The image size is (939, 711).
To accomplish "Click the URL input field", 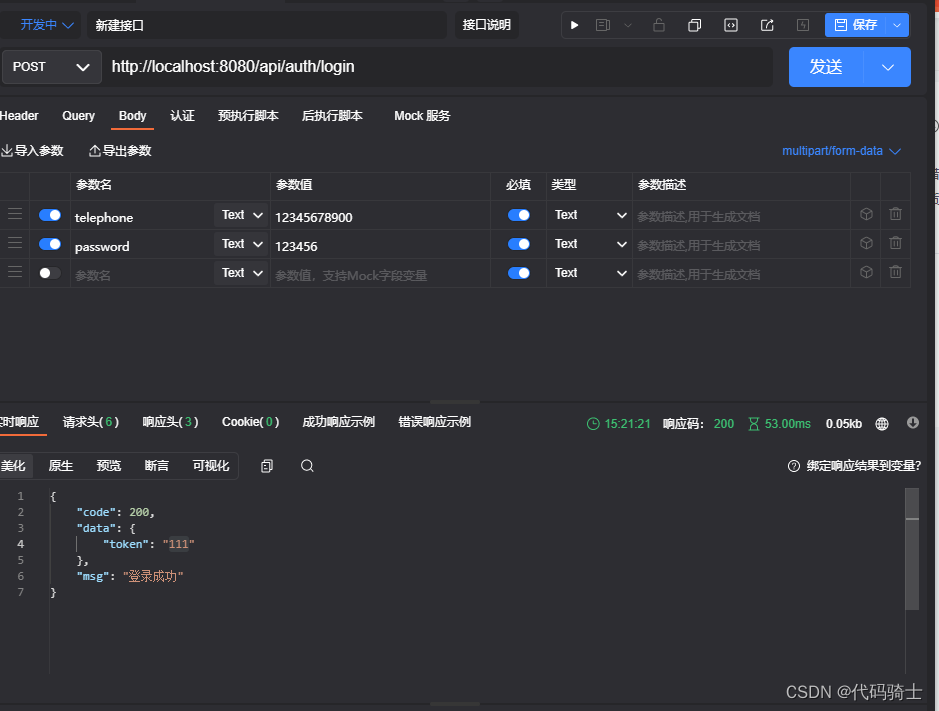I will (x=400, y=67).
